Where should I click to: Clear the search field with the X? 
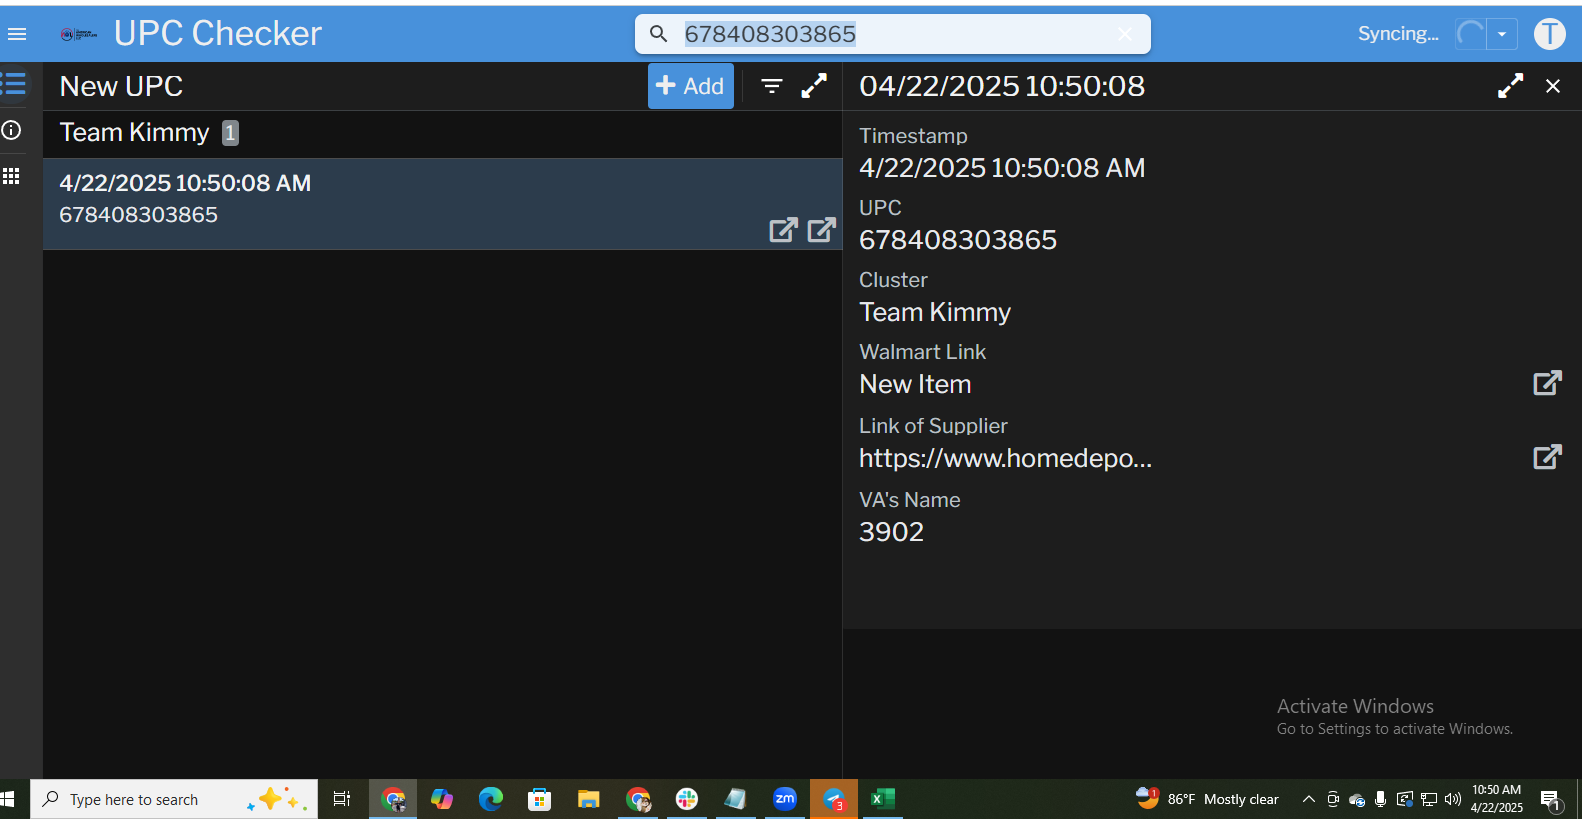pos(1125,34)
